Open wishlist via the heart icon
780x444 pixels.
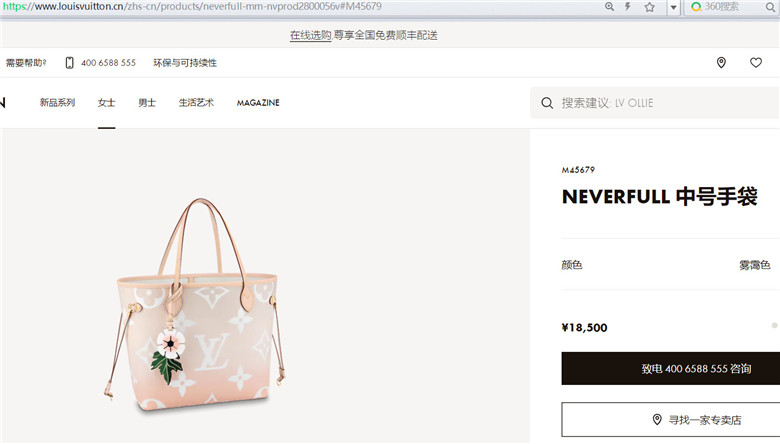[756, 63]
